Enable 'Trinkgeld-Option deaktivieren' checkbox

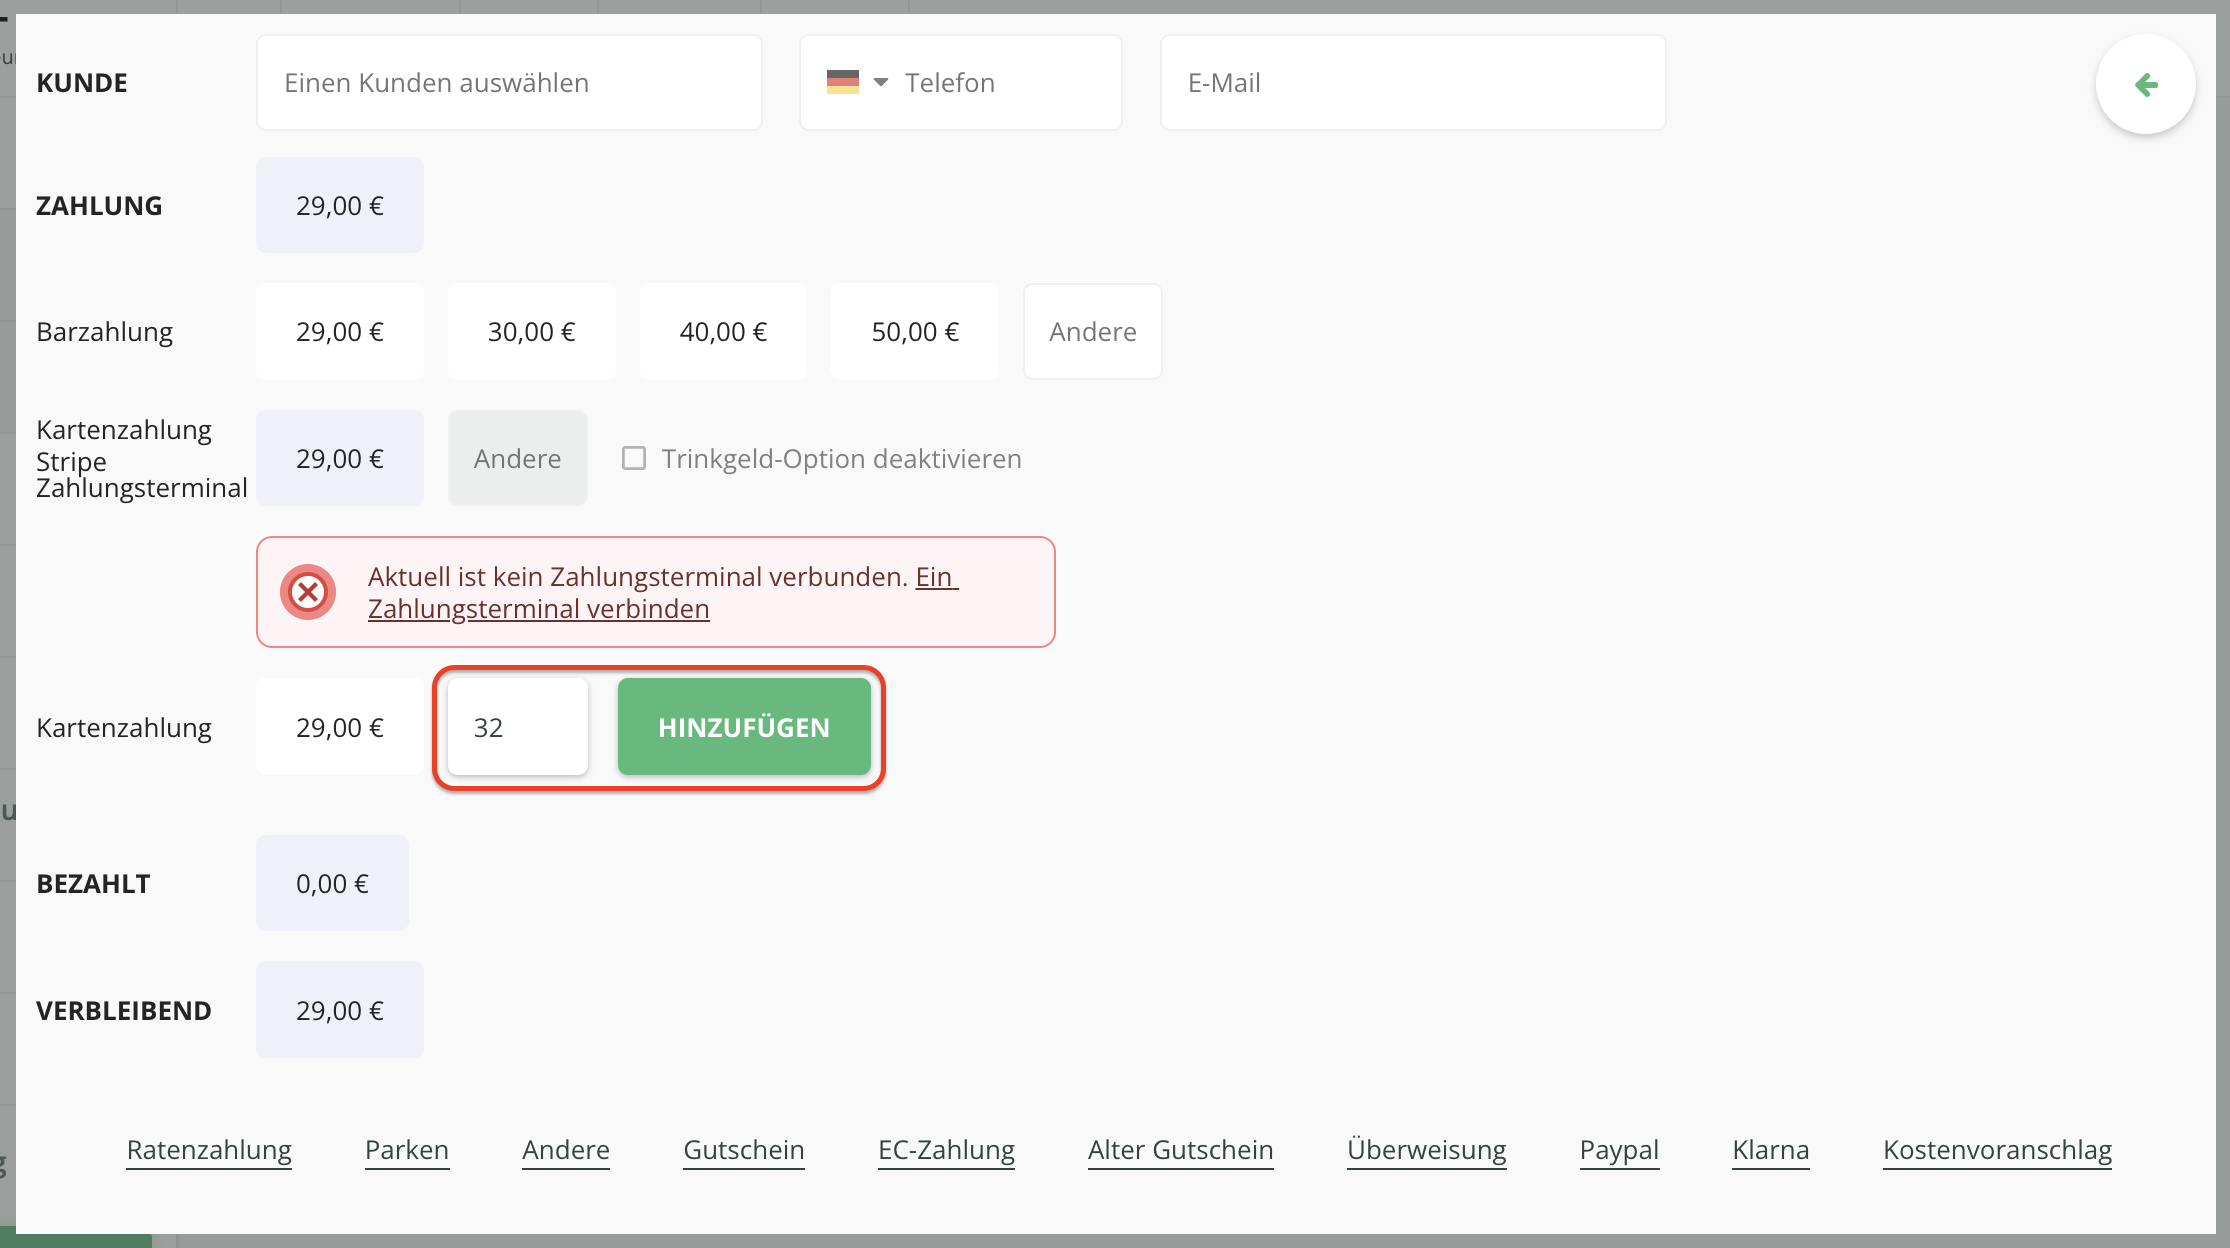click(x=634, y=459)
